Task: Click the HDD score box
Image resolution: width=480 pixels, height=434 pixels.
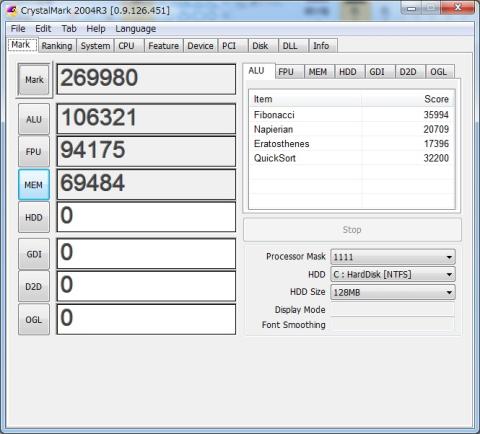Action: tap(146, 217)
